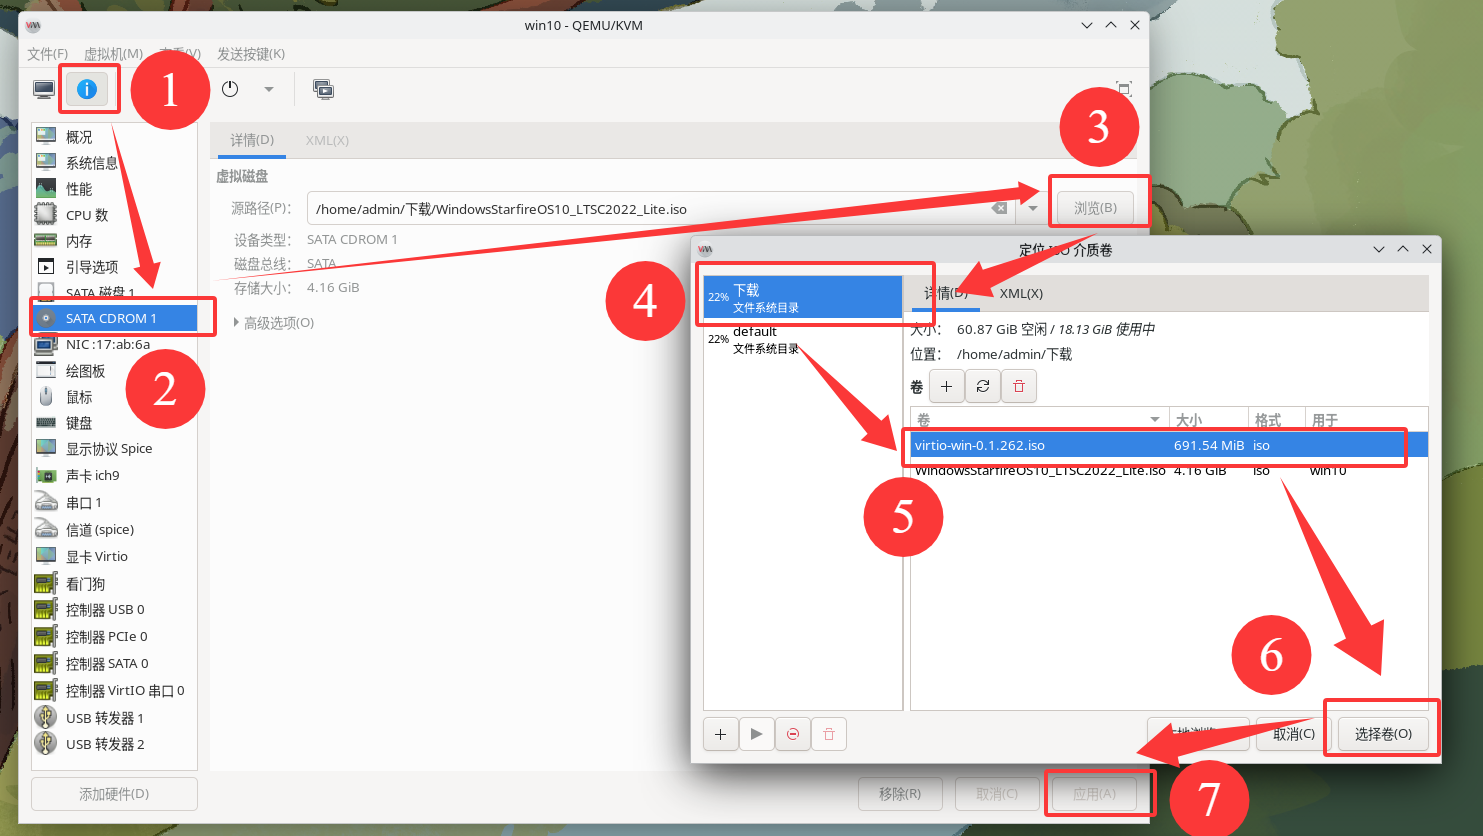Screen dimensions: 1483x836
Task: Click 取消(C) in volume dialog
Action: 1293,734
